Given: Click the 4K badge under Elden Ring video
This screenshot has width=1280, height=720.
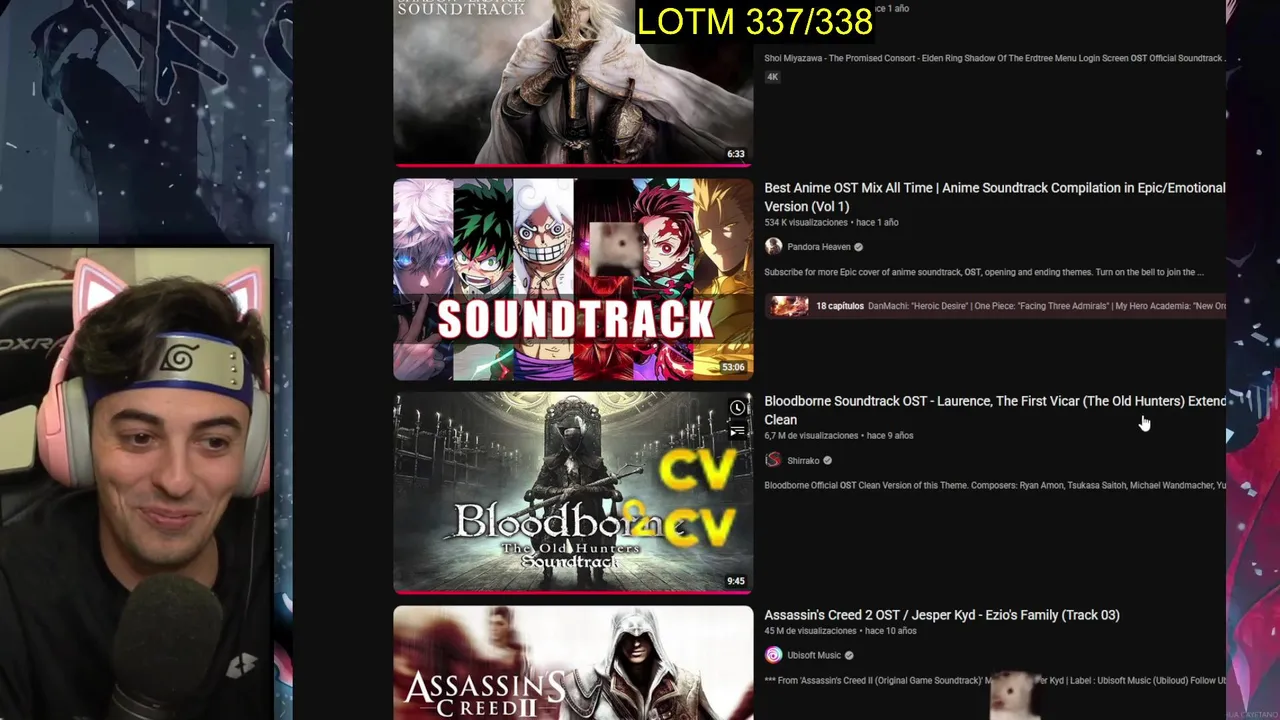Looking at the screenshot, I should pyautogui.click(x=772, y=77).
